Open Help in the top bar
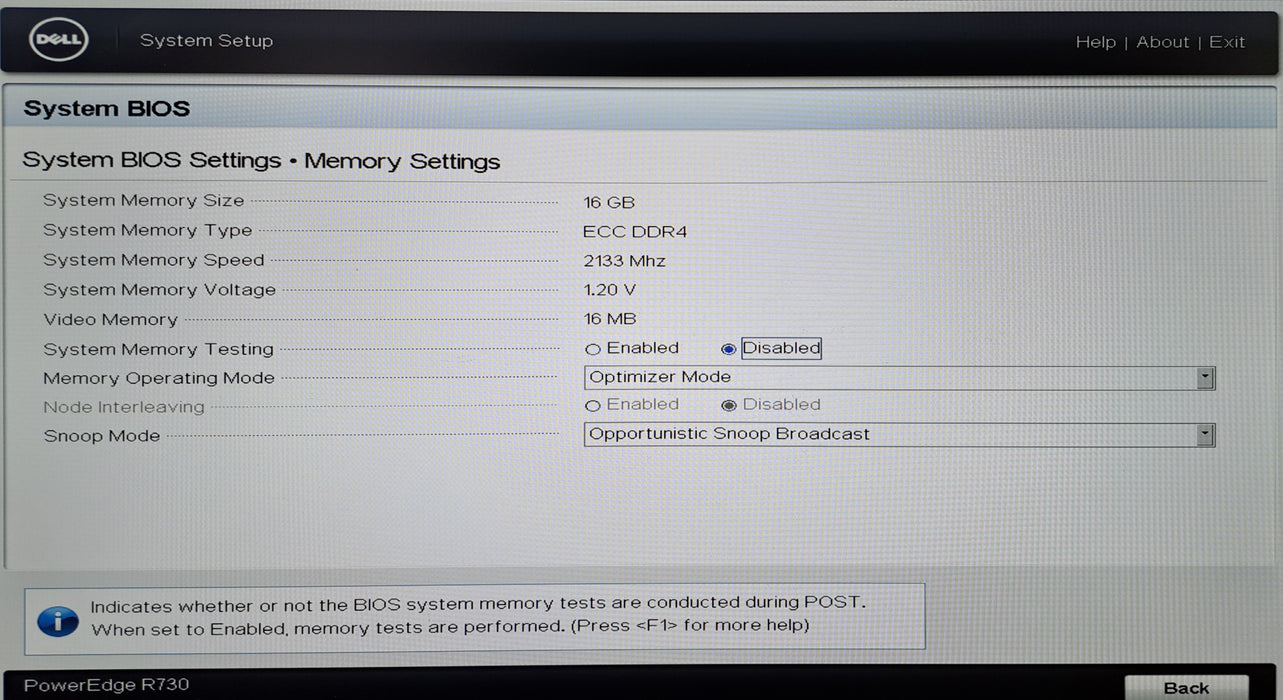The image size is (1283, 700). click(1095, 42)
